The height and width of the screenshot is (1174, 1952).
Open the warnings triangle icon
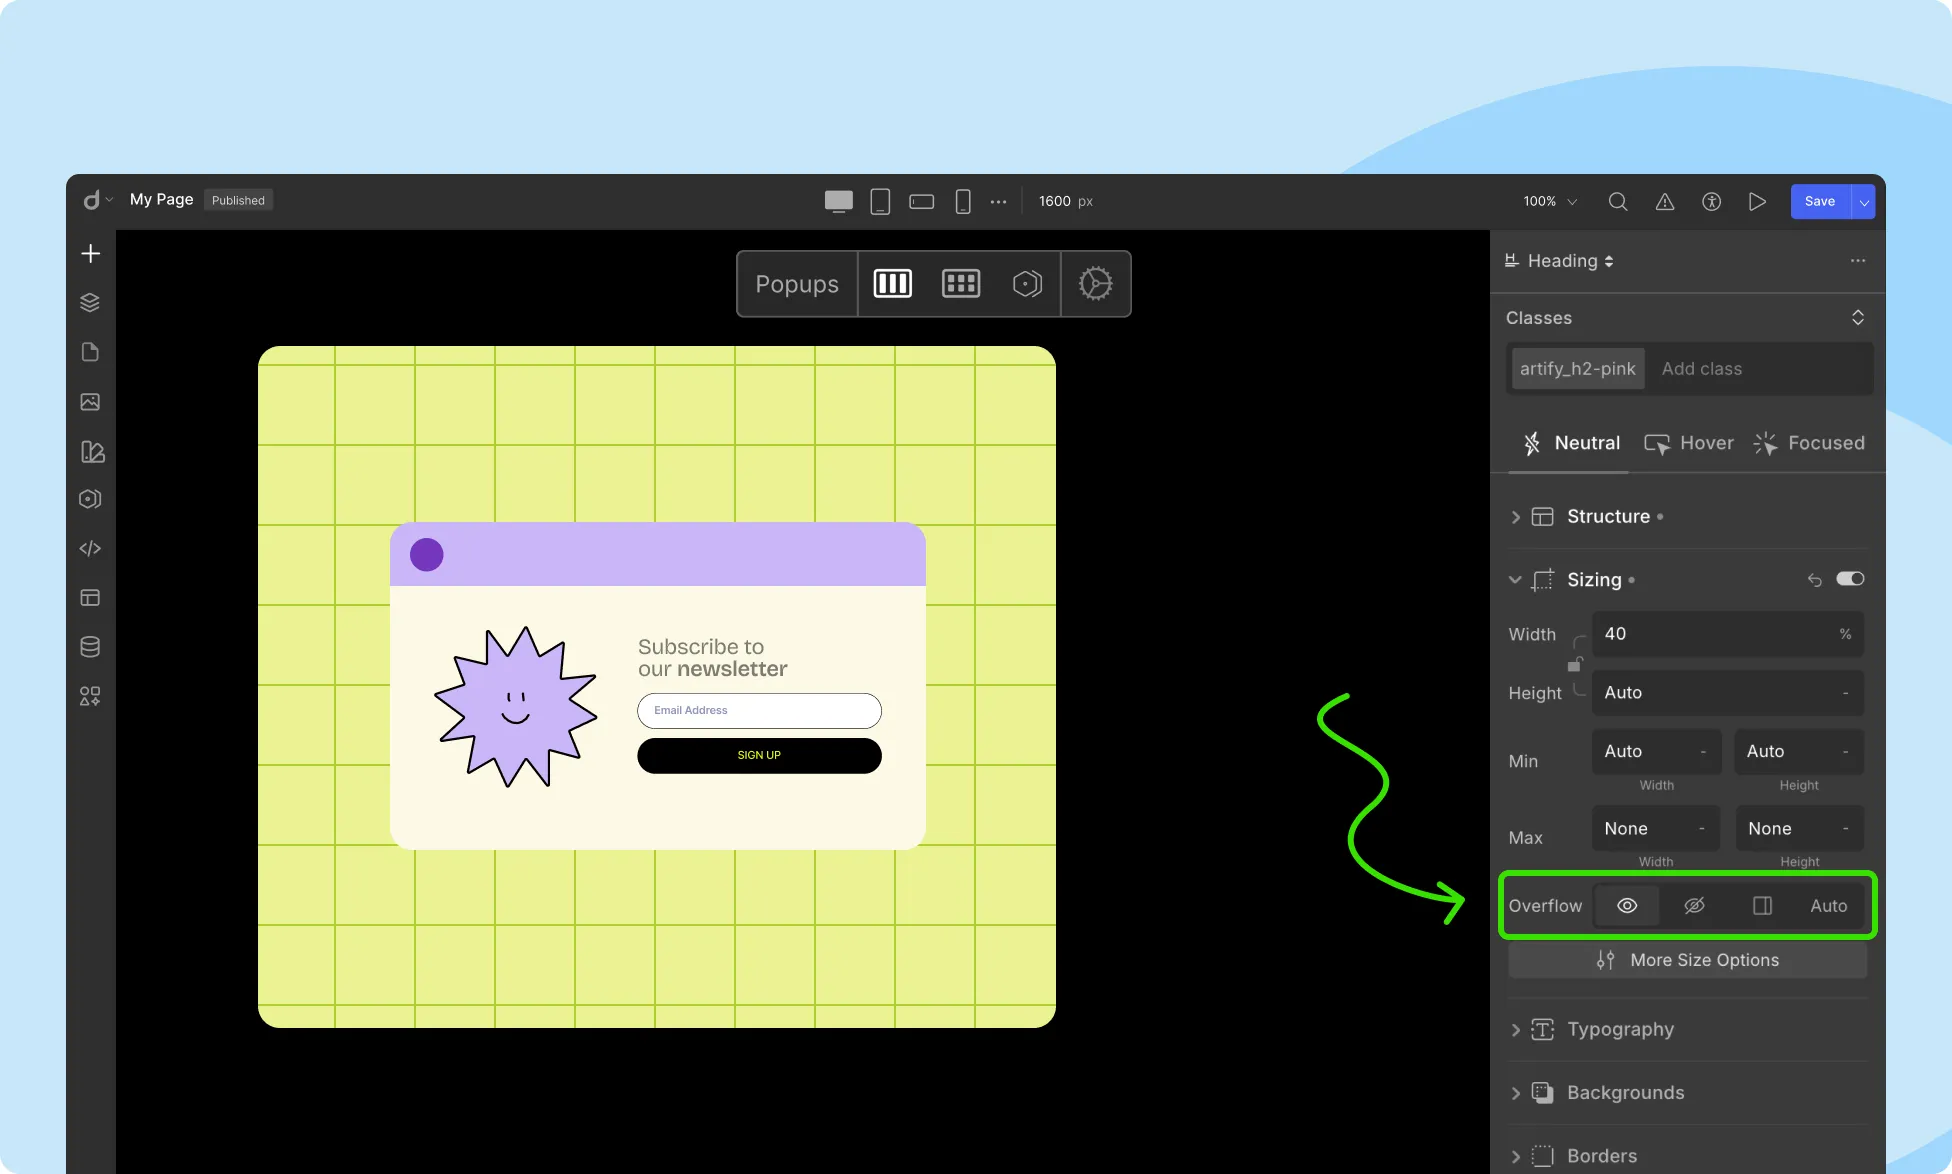coord(1664,201)
